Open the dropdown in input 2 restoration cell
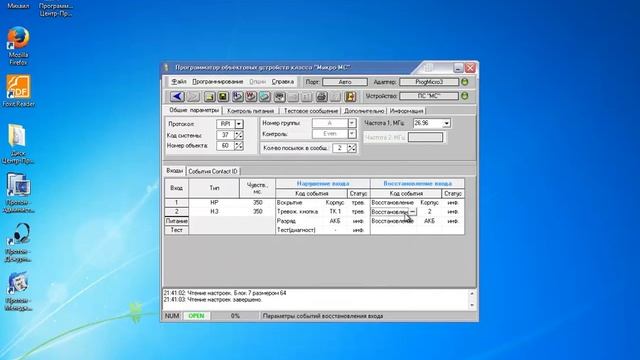Viewport: 640px width, 360px height. (x=412, y=211)
